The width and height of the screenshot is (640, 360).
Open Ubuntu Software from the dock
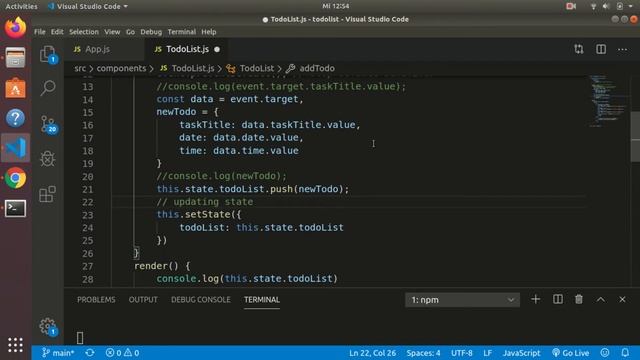coord(16,88)
